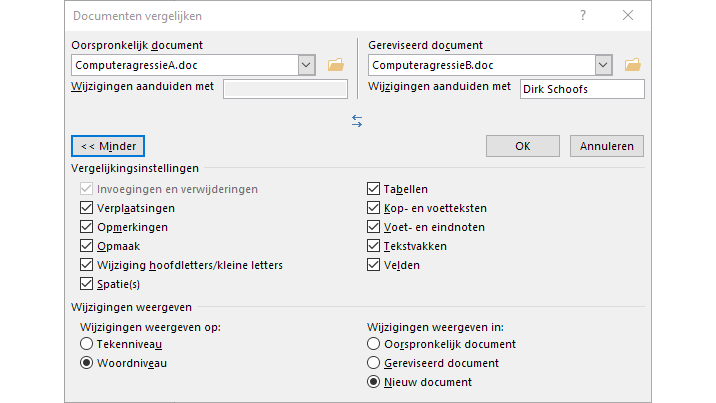Select the Tekenniveau radio button

(87, 344)
